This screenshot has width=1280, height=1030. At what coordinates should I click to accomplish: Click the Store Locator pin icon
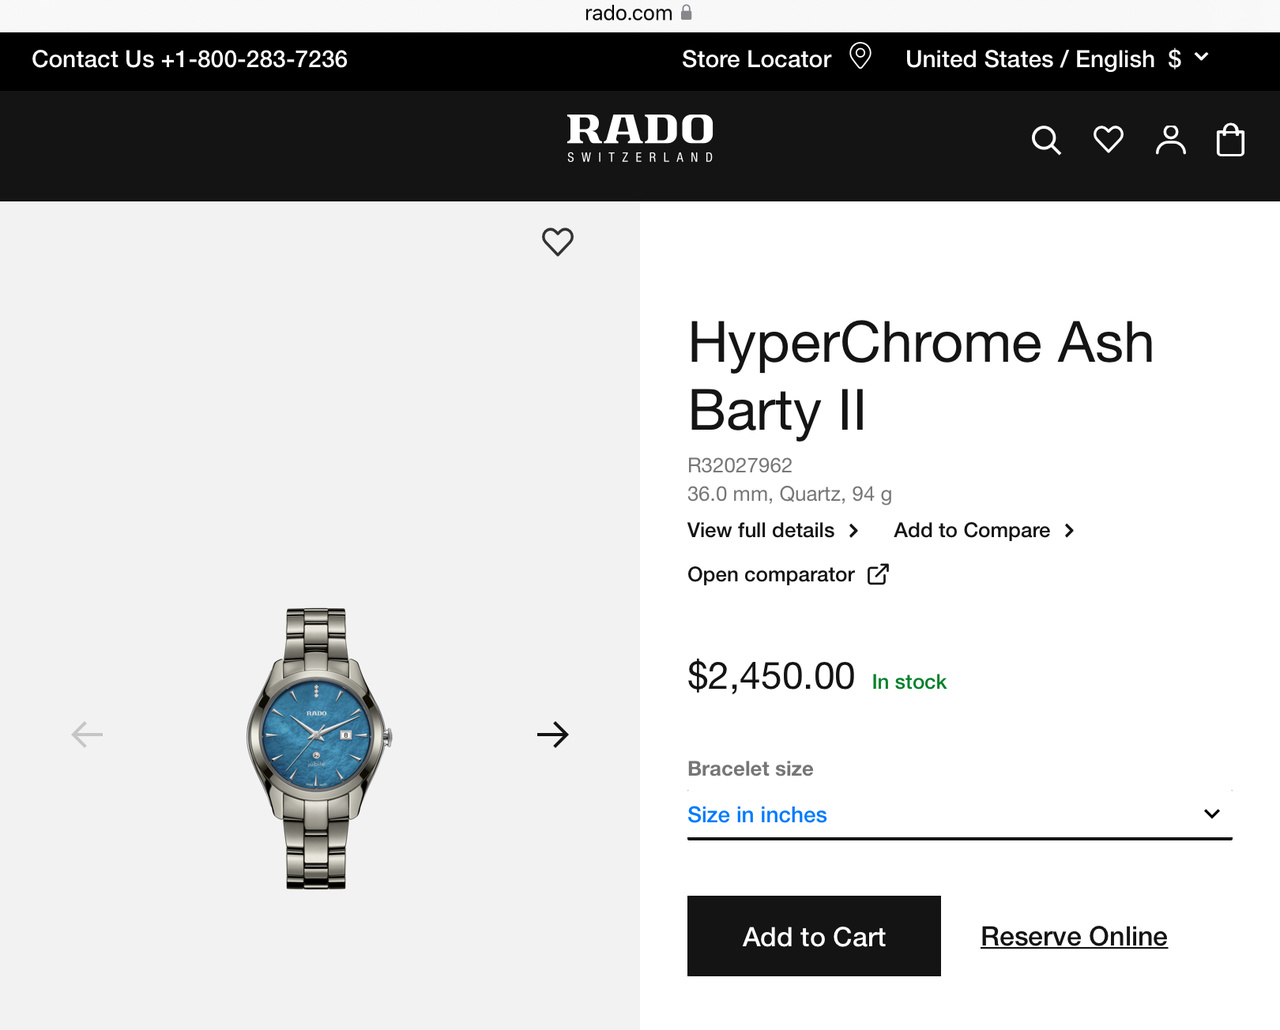[x=860, y=56]
